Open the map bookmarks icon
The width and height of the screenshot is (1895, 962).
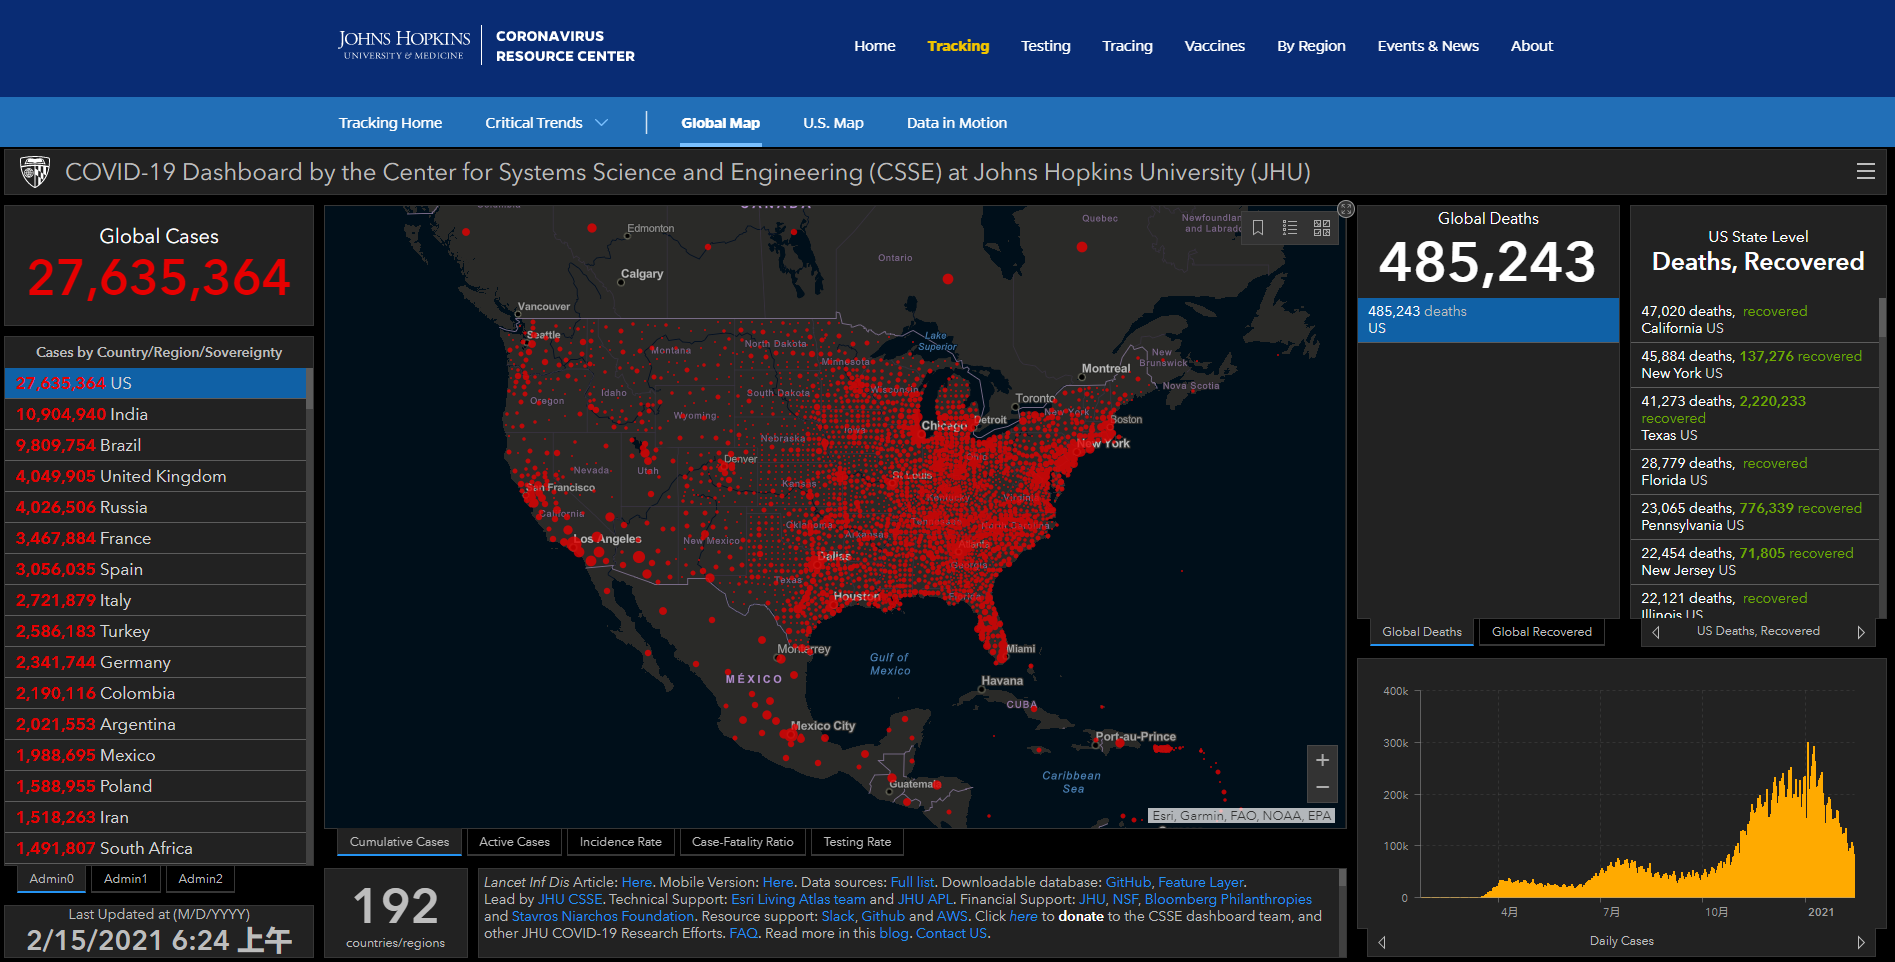pyautogui.click(x=1258, y=228)
